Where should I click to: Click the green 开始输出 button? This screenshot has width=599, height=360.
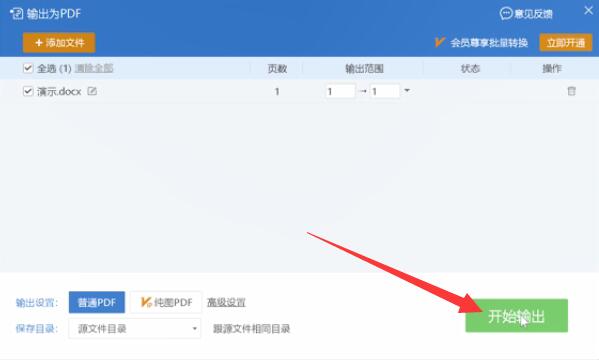pyautogui.click(x=516, y=316)
